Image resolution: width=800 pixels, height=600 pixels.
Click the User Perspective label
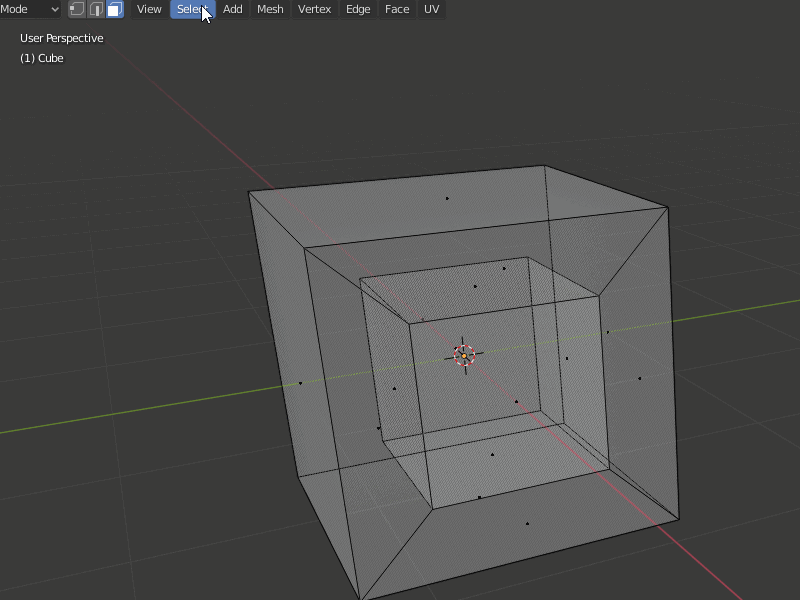[62, 37]
